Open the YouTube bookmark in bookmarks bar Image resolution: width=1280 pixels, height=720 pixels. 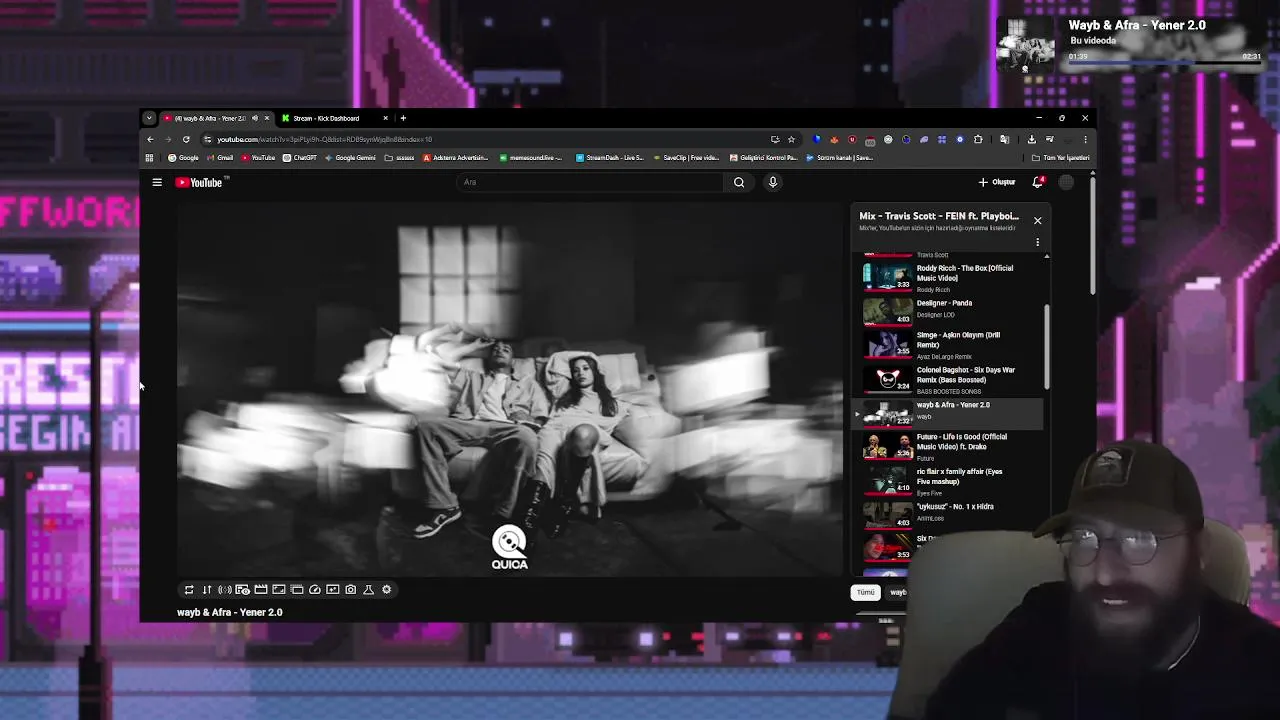click(258, 158)
